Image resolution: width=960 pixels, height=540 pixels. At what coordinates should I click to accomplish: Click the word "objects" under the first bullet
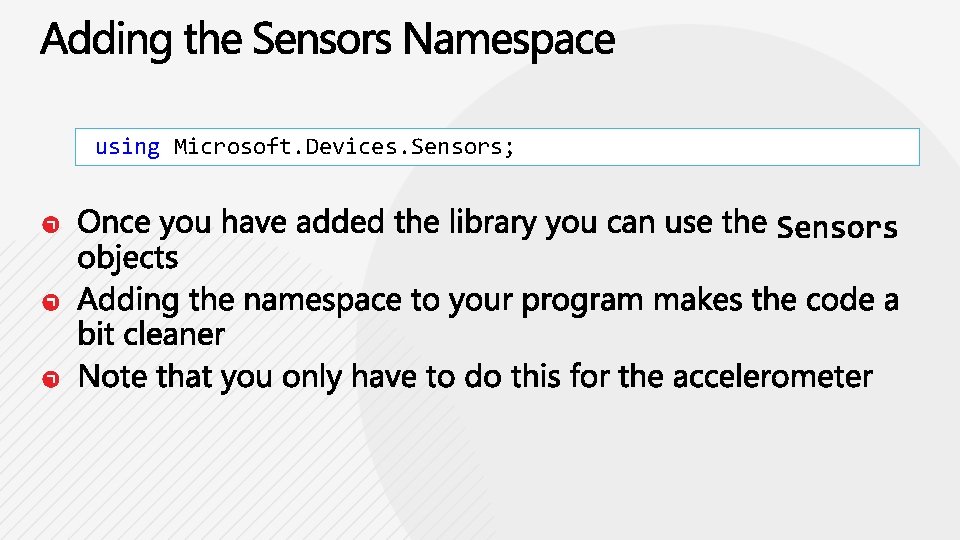[x=127, y=258]
